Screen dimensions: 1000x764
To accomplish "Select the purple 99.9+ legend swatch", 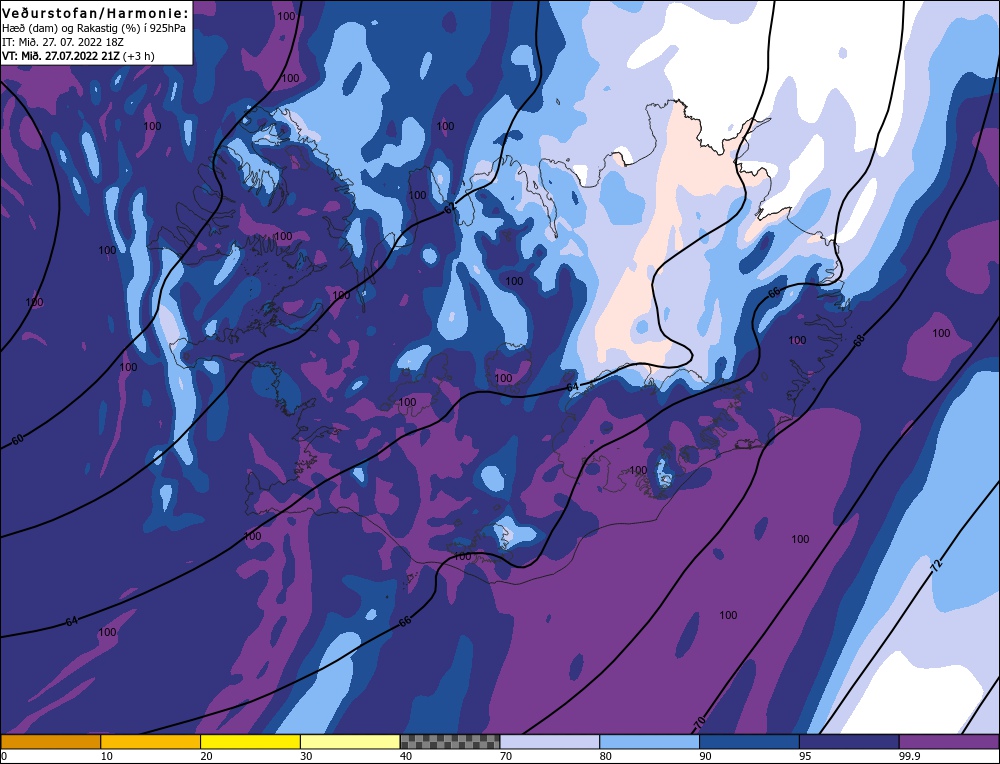I will [x=949, y=742].
